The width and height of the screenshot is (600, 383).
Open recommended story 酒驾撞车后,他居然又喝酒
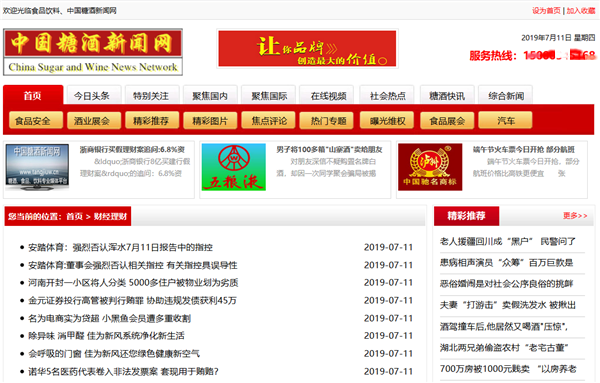[504, 326]
